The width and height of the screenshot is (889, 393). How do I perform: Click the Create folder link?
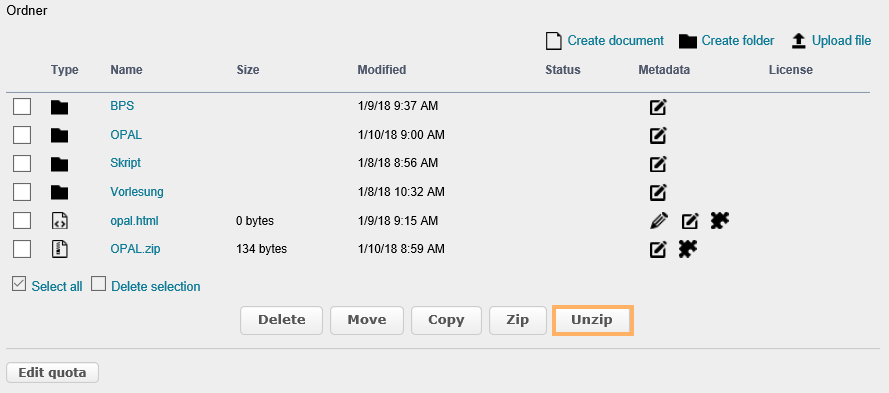[x=738, y=41]
